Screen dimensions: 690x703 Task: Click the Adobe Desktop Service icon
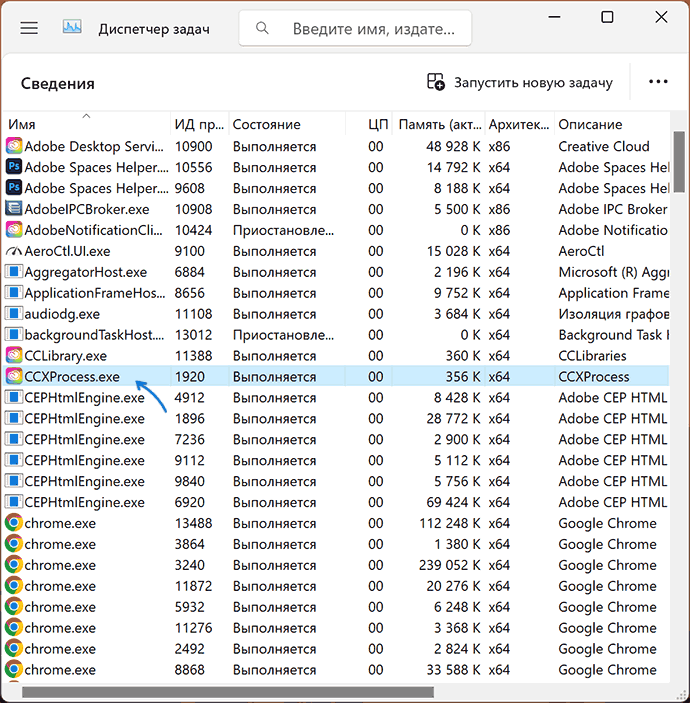tap(14, 146)
